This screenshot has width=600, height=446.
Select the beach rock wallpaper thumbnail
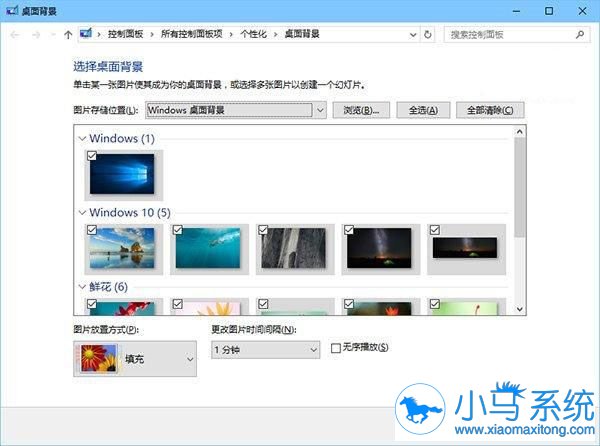coord(122,248)
